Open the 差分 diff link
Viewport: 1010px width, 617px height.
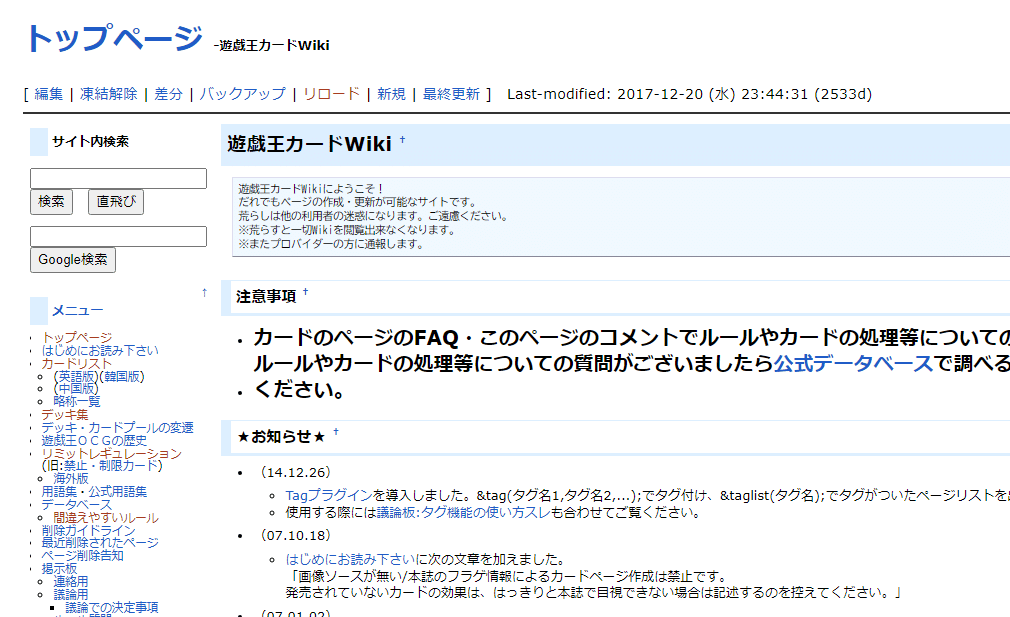169,94
